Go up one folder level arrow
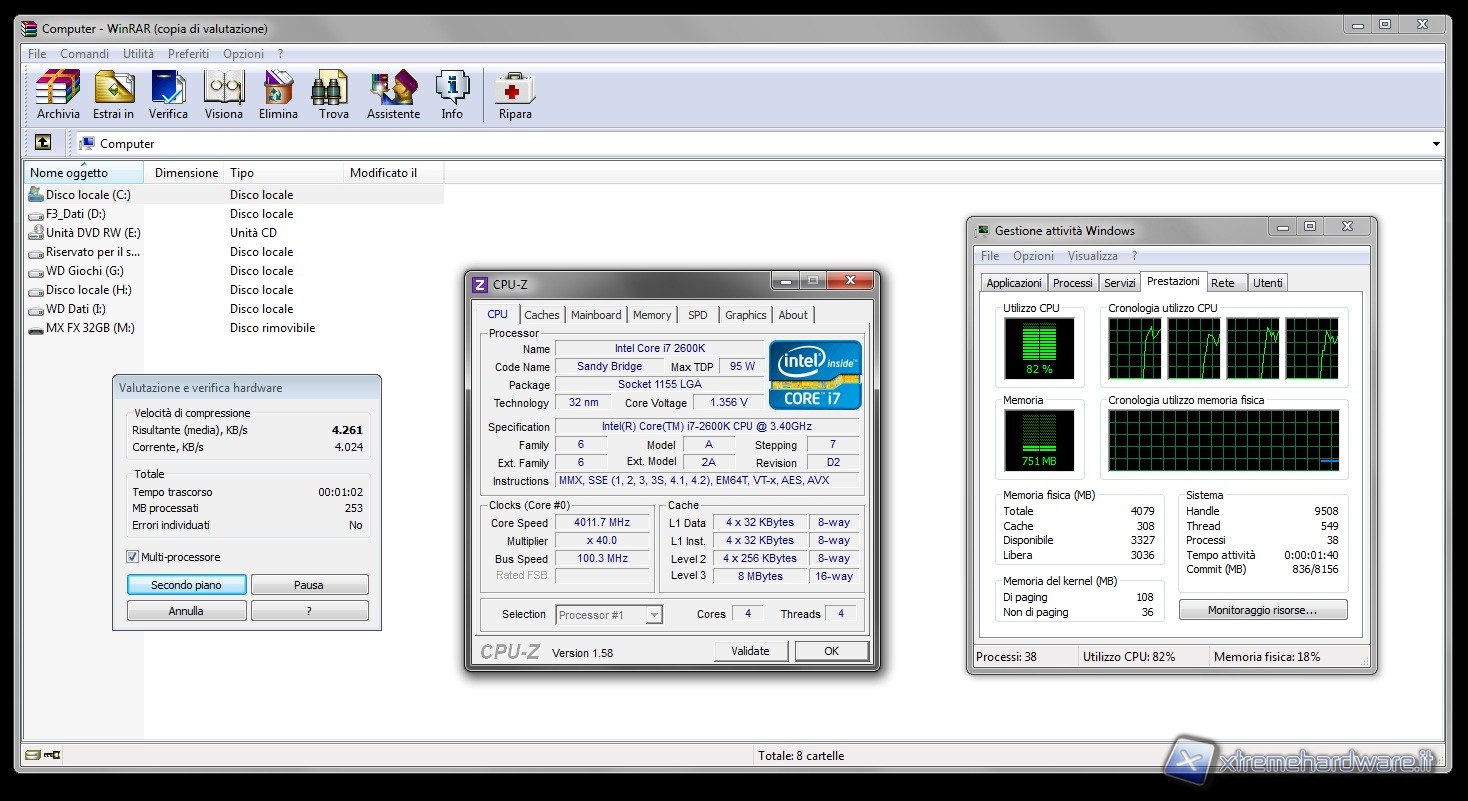This screenshot has width=1468, height=801. point(43,143)
